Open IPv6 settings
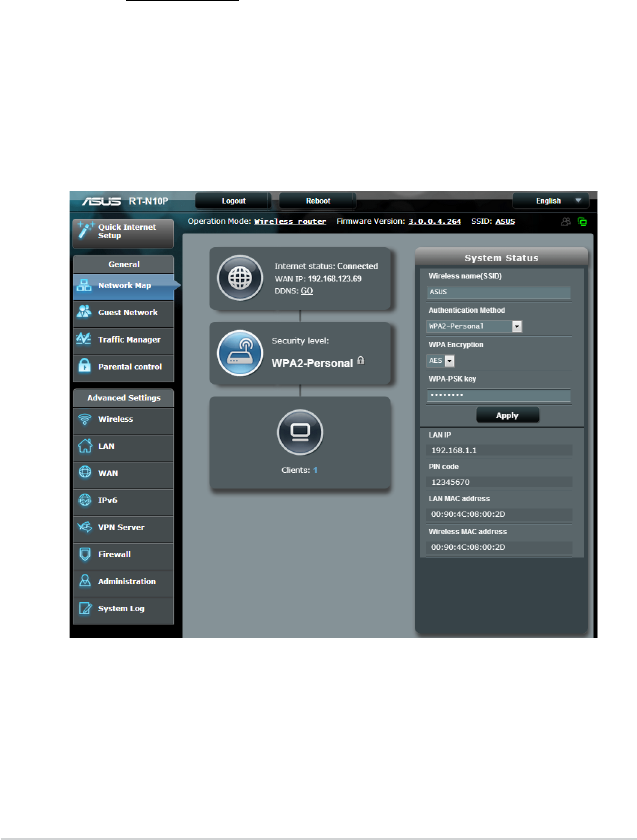Image resolution: width=637 pixels, height=840 pixels. (x=123, y=501)
